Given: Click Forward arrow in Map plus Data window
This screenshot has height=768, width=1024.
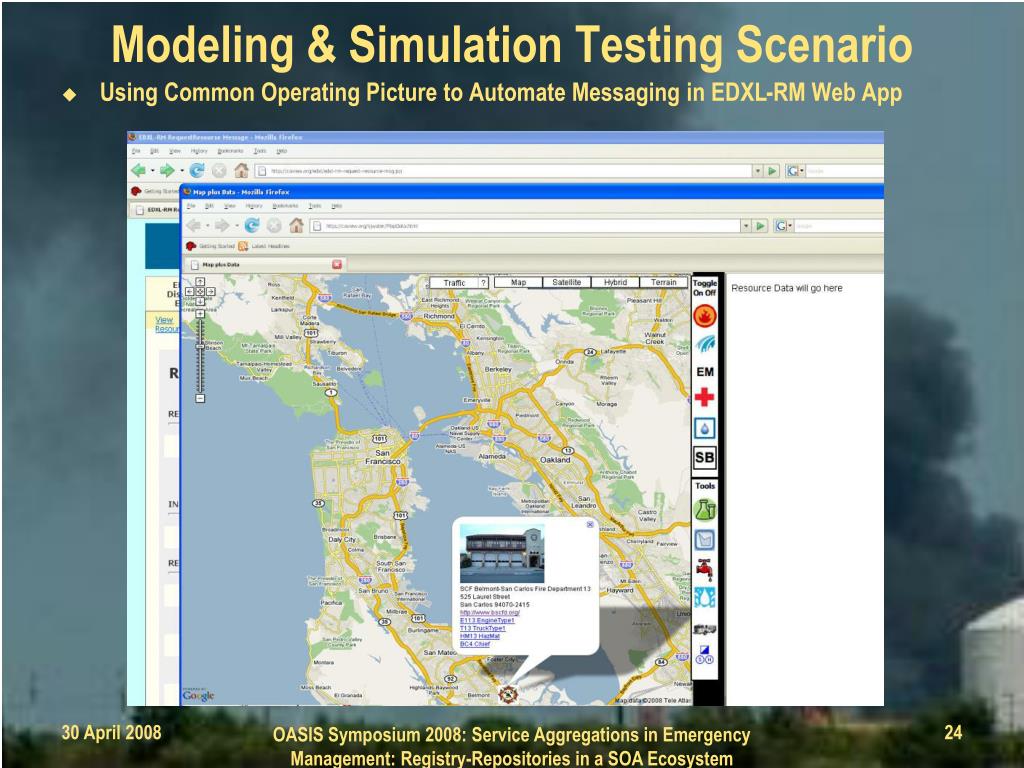Looking at the screenshot, I should point(222,225).
